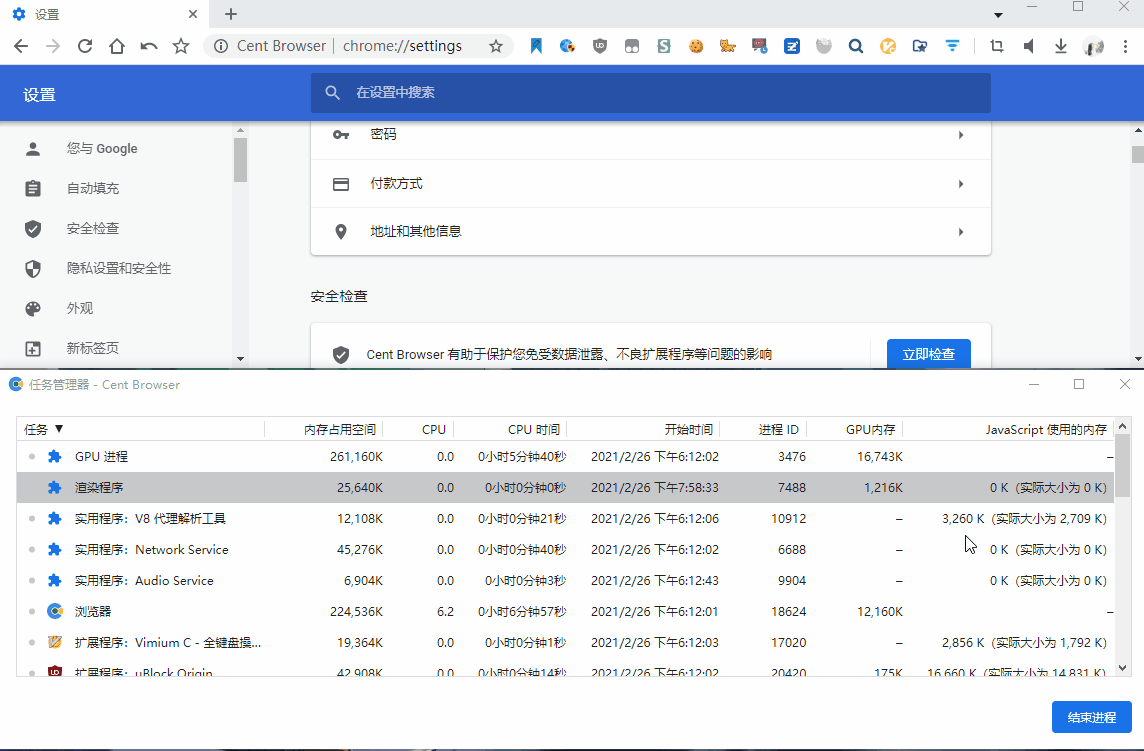This screenshot has width=1144, height=751.
Task: Expand 地址和其他信息 row arrow
Action: click(961, 232)
